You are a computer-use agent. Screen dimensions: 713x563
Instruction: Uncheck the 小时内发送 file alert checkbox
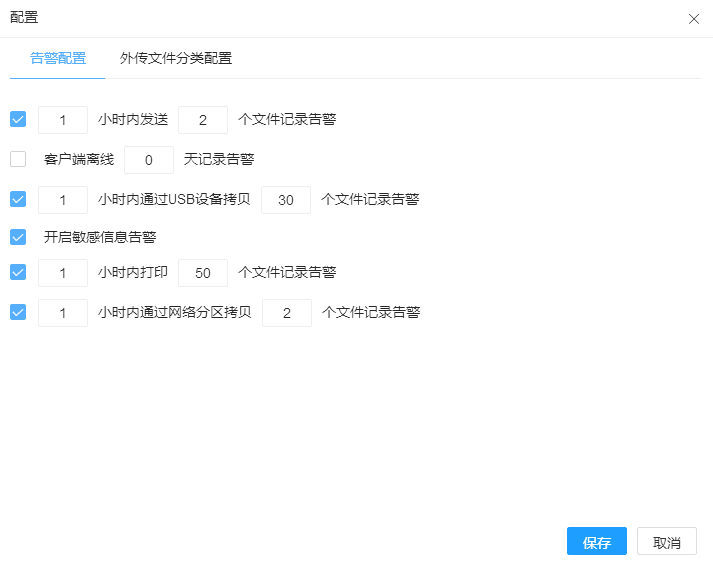click(18, 120)
